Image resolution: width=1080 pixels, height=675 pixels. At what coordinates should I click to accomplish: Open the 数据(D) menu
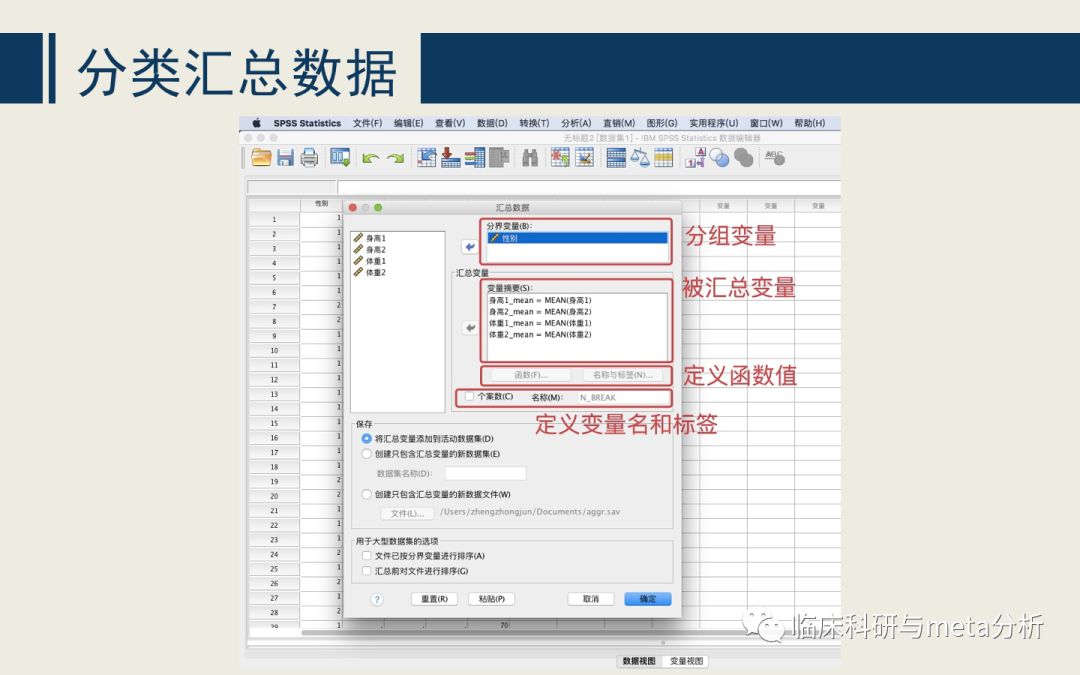(x=492, y=123)
